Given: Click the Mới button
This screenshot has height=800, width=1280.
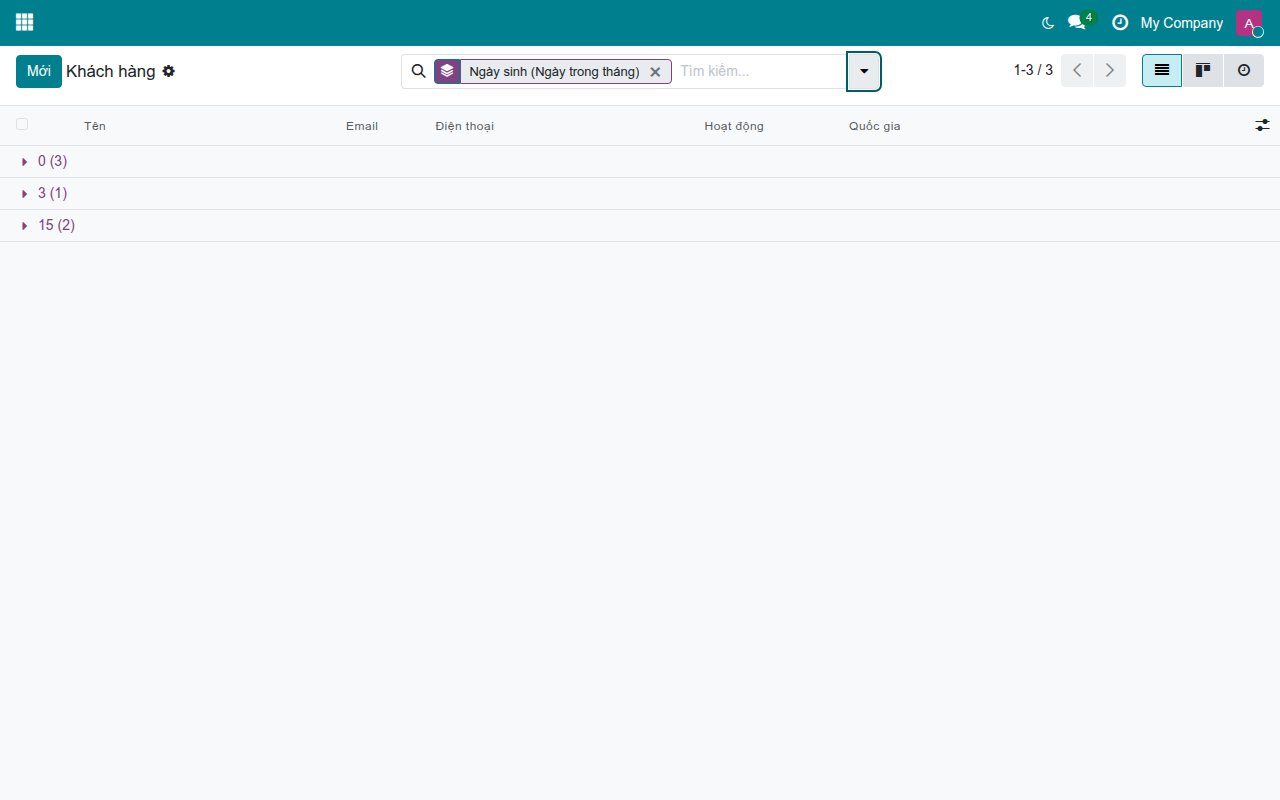Looking at the screenshot, I should click(x=39, y=71).
